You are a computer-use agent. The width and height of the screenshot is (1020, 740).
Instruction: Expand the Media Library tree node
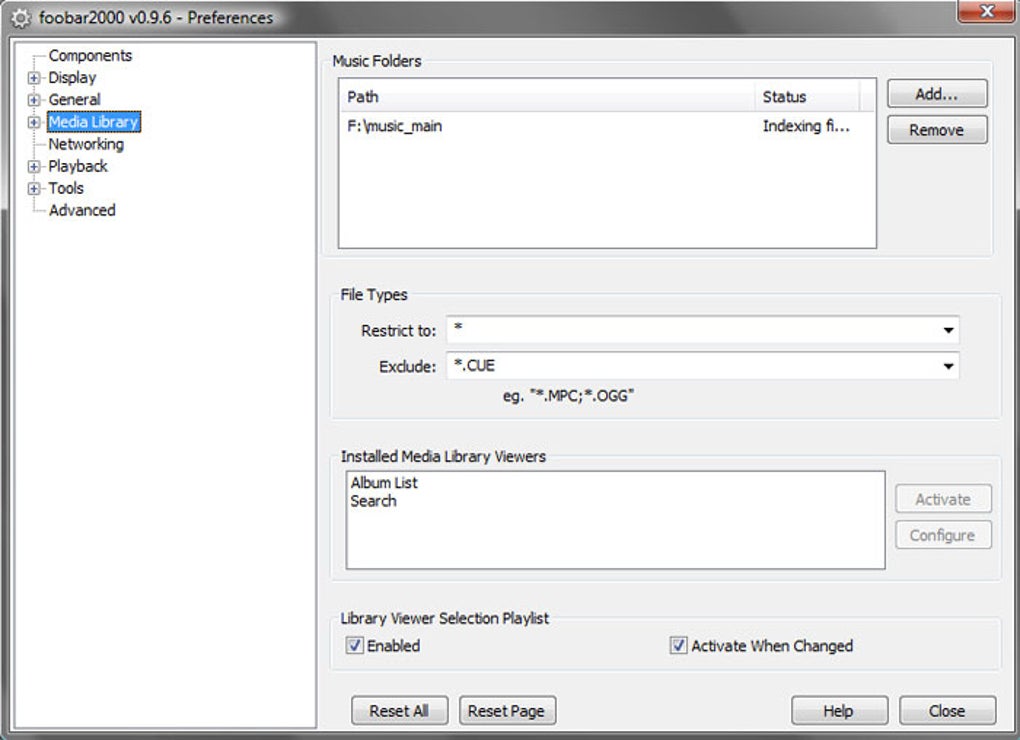[x=34, y=122]
